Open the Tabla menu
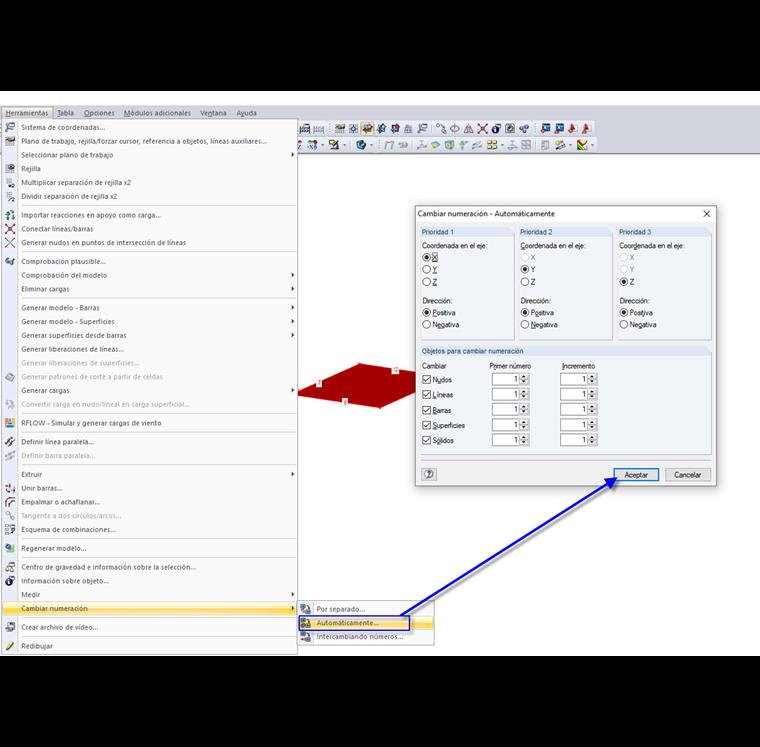This screenshot has width=760, height=747. click(65, 113)
